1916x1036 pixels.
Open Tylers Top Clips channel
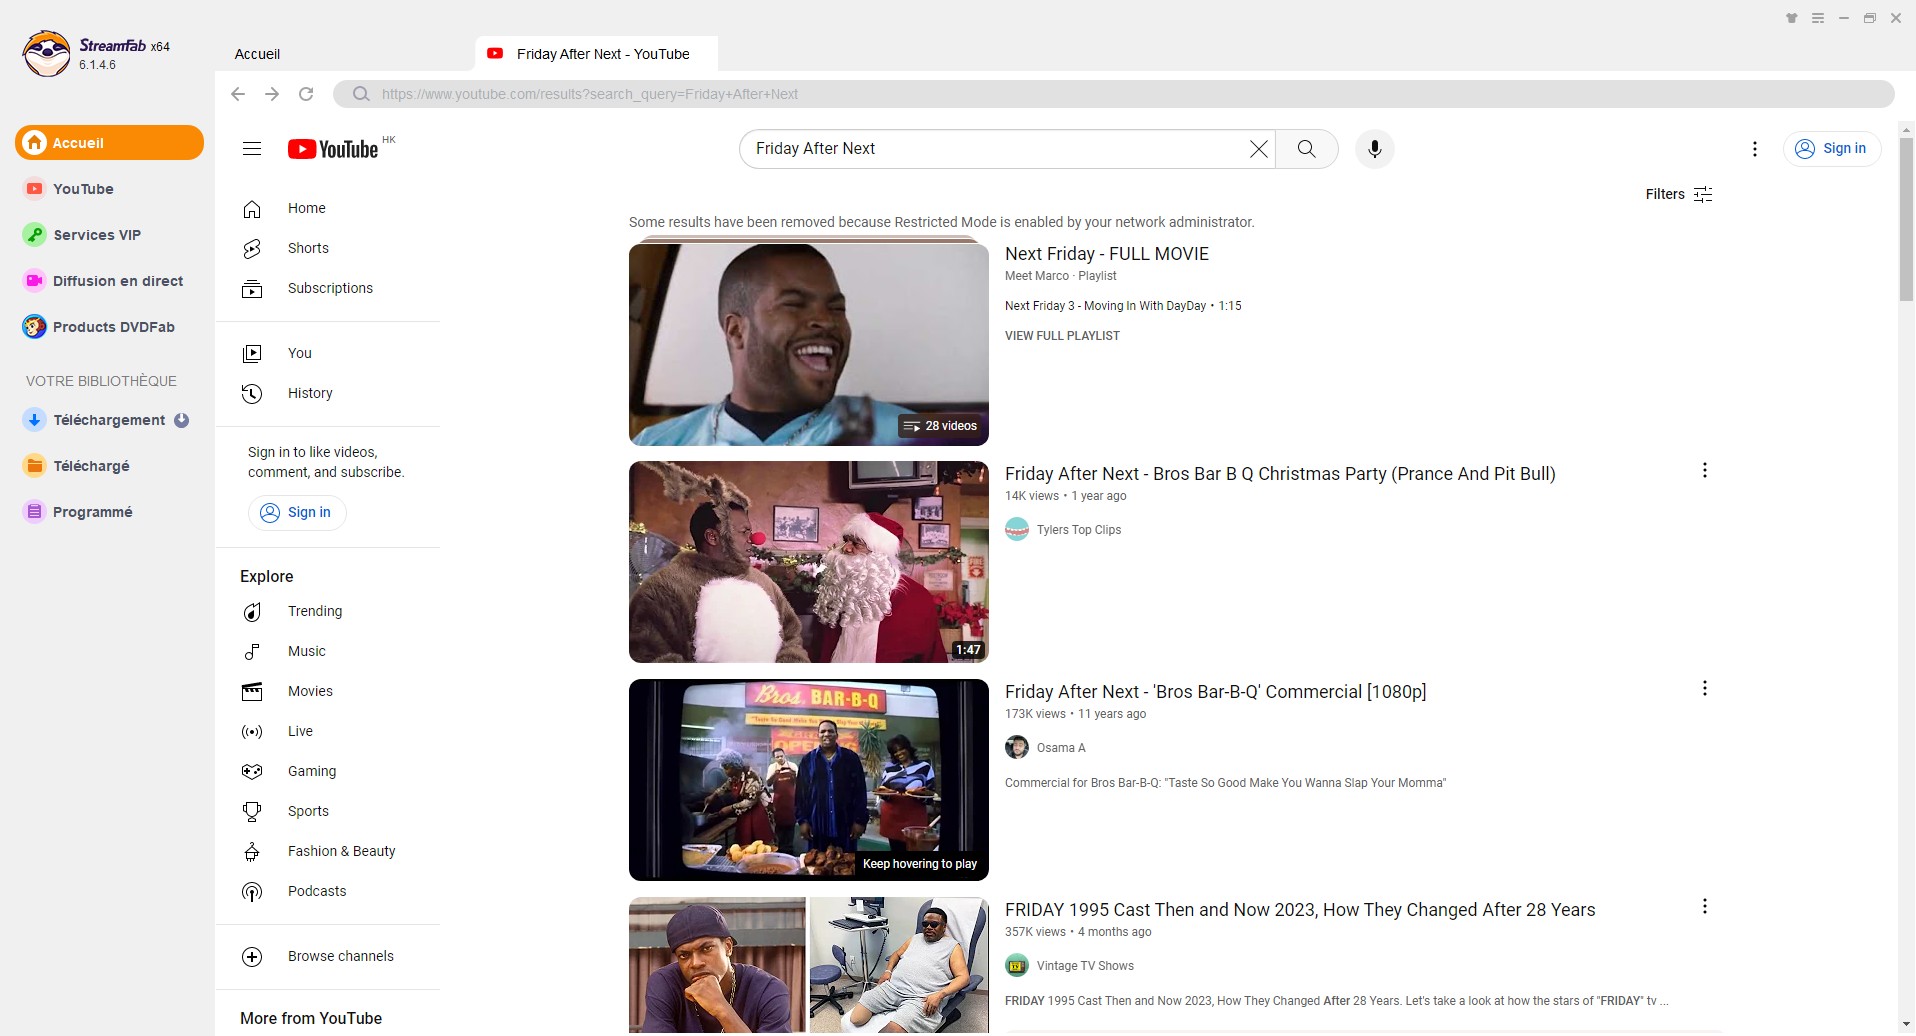[x=1078, y=530]
